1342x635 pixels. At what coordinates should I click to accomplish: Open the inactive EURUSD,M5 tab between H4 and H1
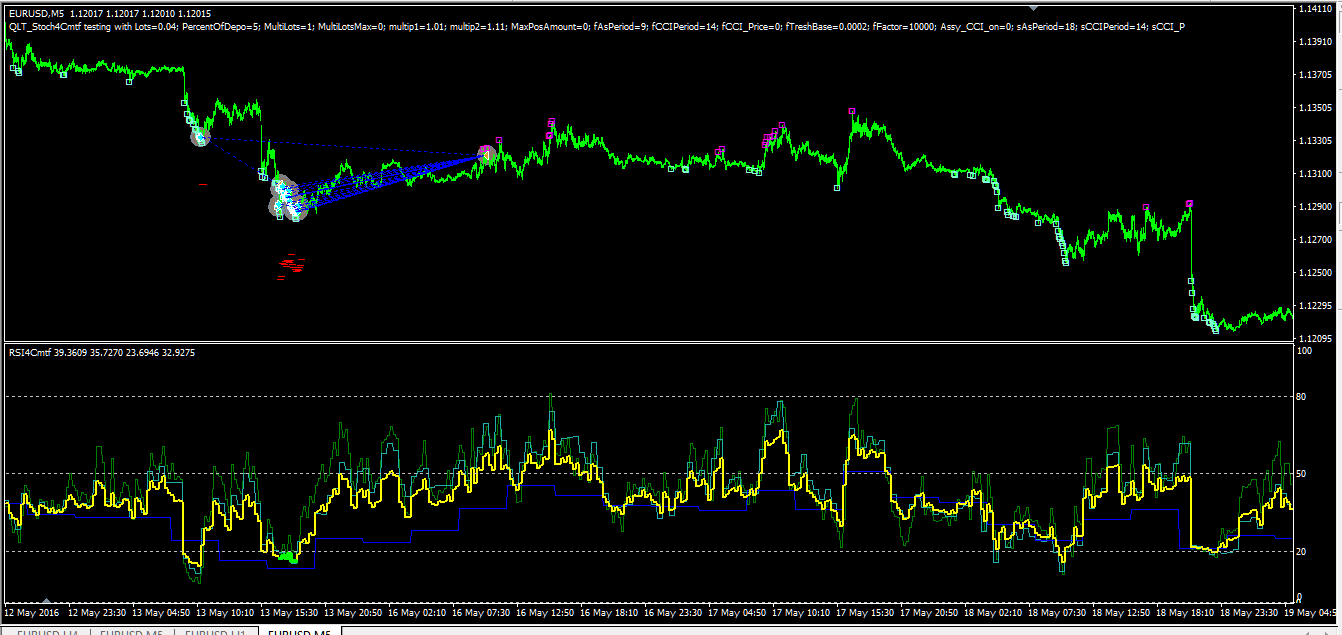(132, 631)
